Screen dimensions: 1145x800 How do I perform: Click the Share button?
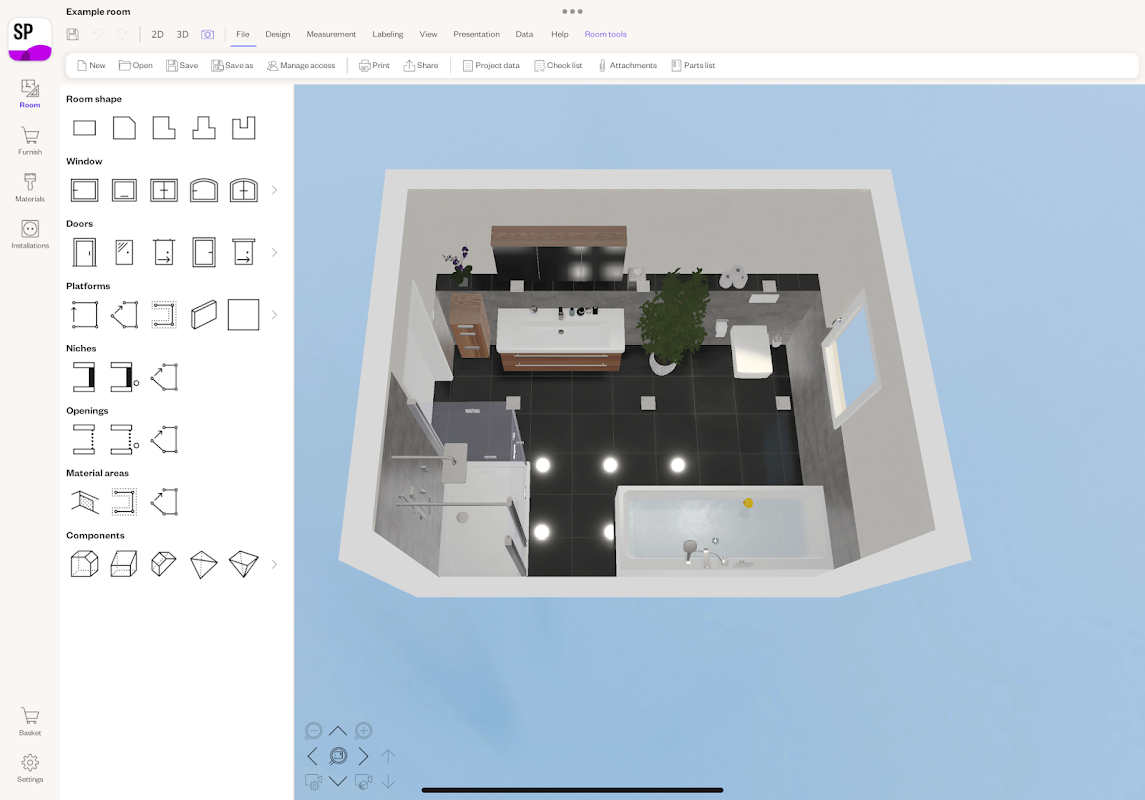(421, 66)
